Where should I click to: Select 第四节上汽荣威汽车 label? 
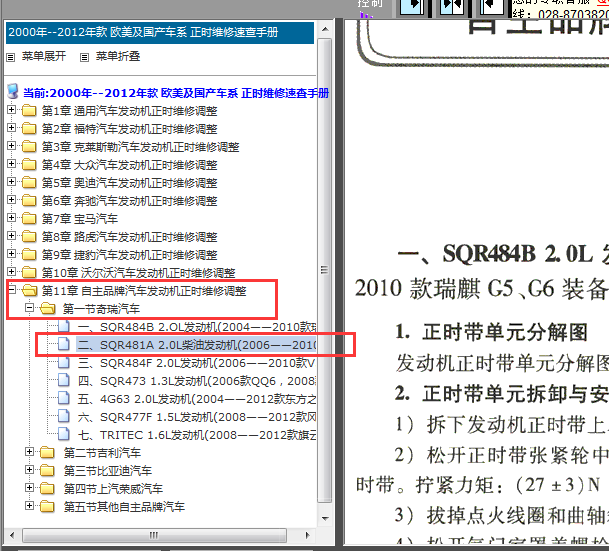[113, 488]
